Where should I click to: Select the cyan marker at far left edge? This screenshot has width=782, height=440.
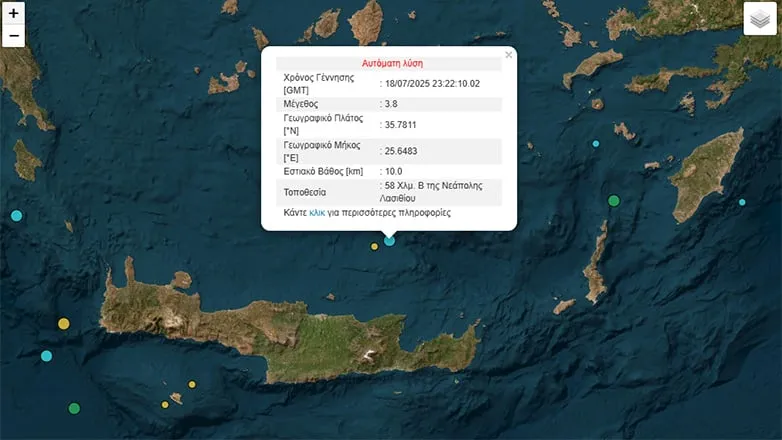[x=16, y=216]
